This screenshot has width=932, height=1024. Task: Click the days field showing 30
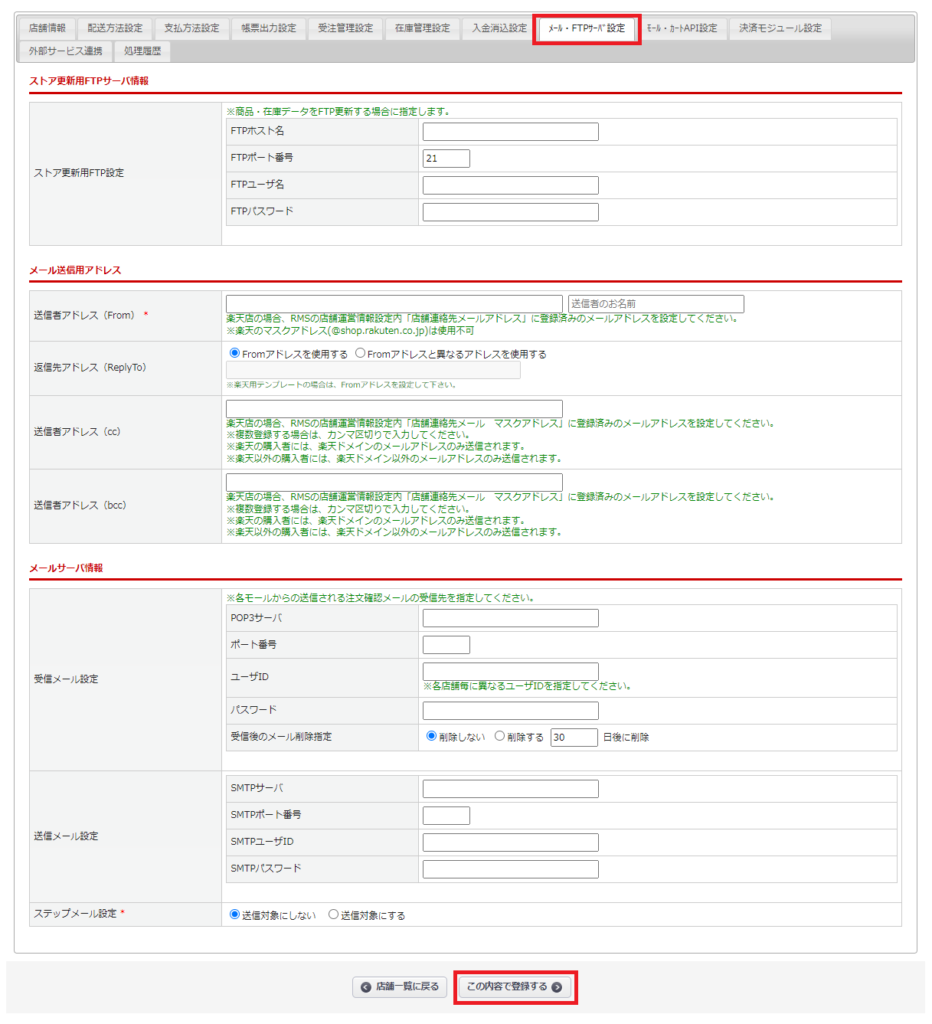[573, 737]
